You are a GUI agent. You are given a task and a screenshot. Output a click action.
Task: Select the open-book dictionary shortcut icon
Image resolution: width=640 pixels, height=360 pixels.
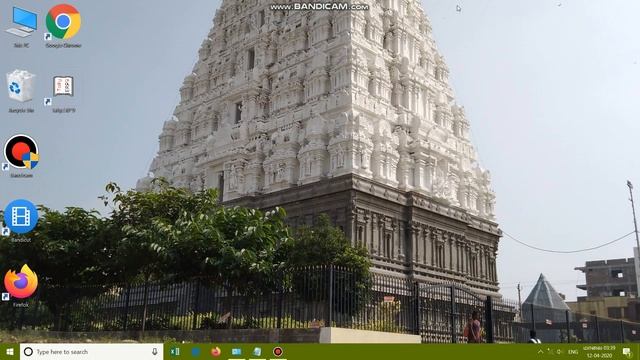(63, 93)
